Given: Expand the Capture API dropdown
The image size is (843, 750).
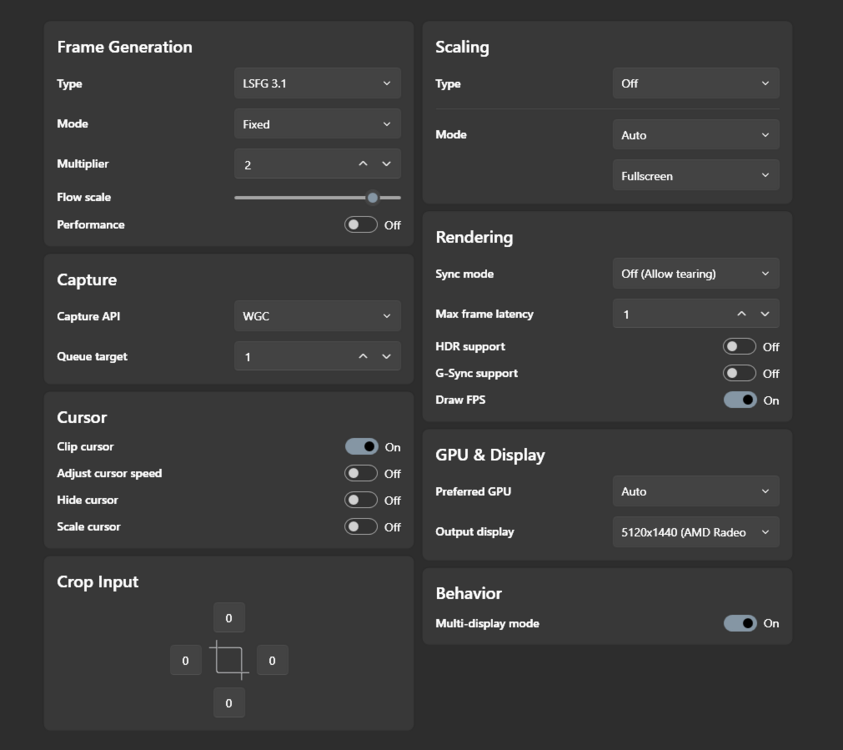Looking at the screenshot, I should pos(317,316).
